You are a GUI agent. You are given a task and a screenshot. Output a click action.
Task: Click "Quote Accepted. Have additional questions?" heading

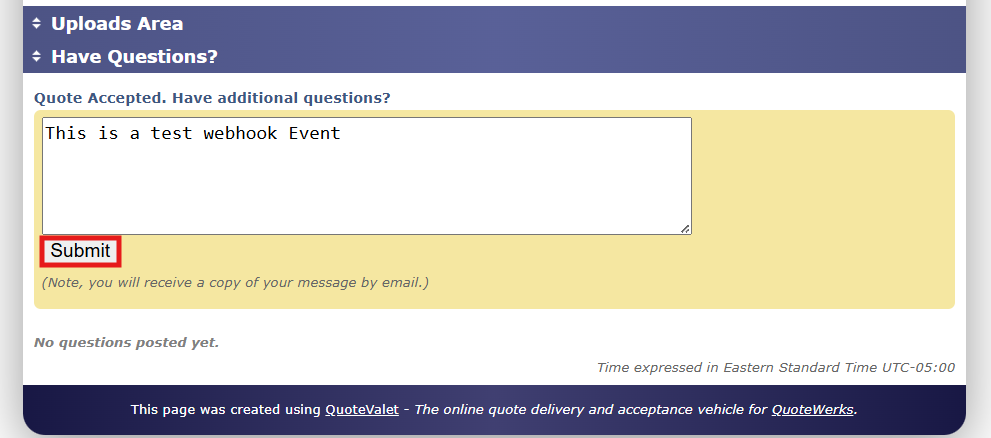click(212, 98)
